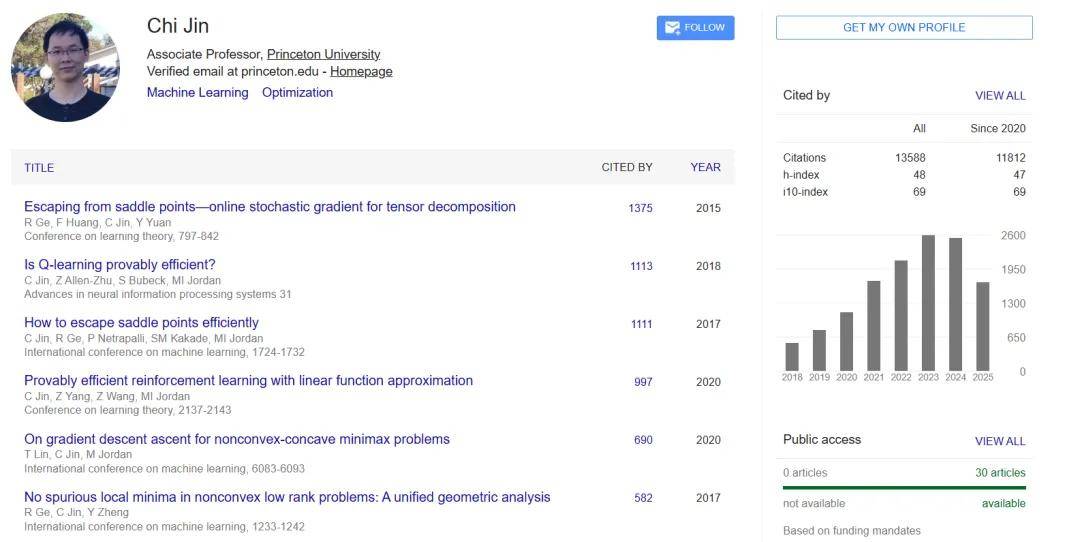Click the envelope Follow button

(x=695, y=28)
